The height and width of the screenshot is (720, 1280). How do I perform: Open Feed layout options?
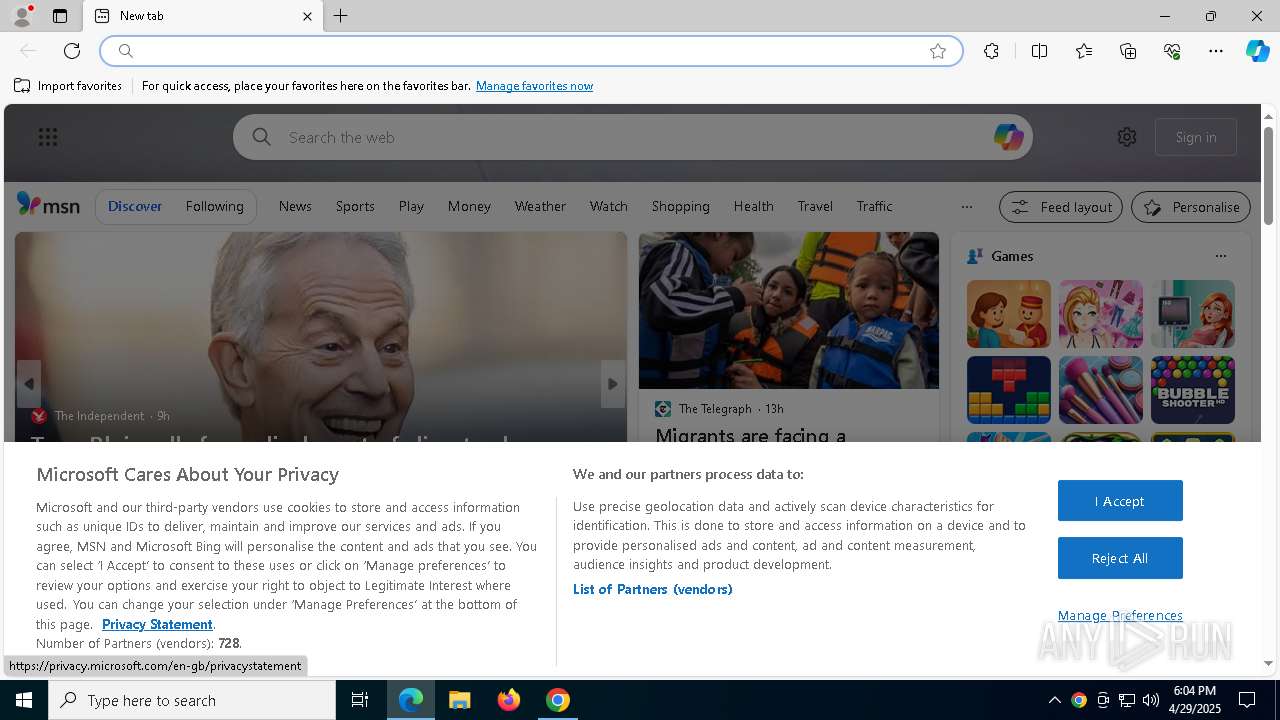(x=1061, y=207)
